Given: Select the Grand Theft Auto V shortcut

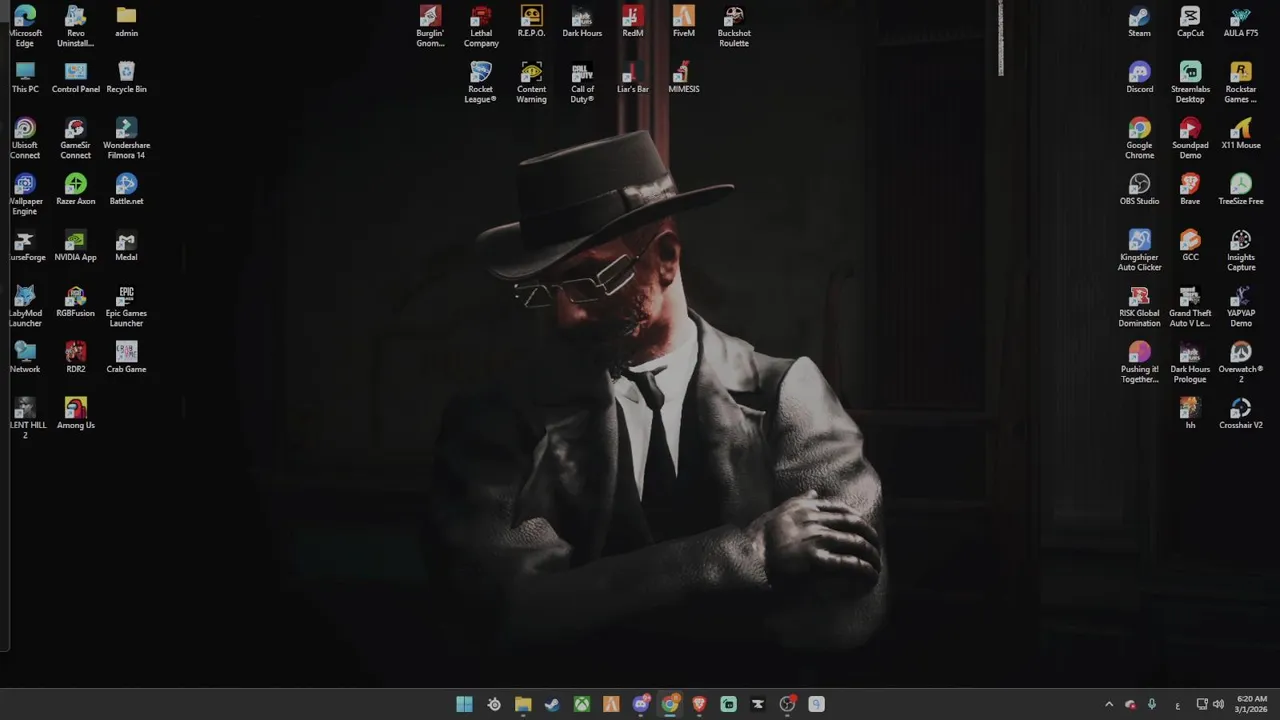Looking at the screenshot, I should point(1190,307).
